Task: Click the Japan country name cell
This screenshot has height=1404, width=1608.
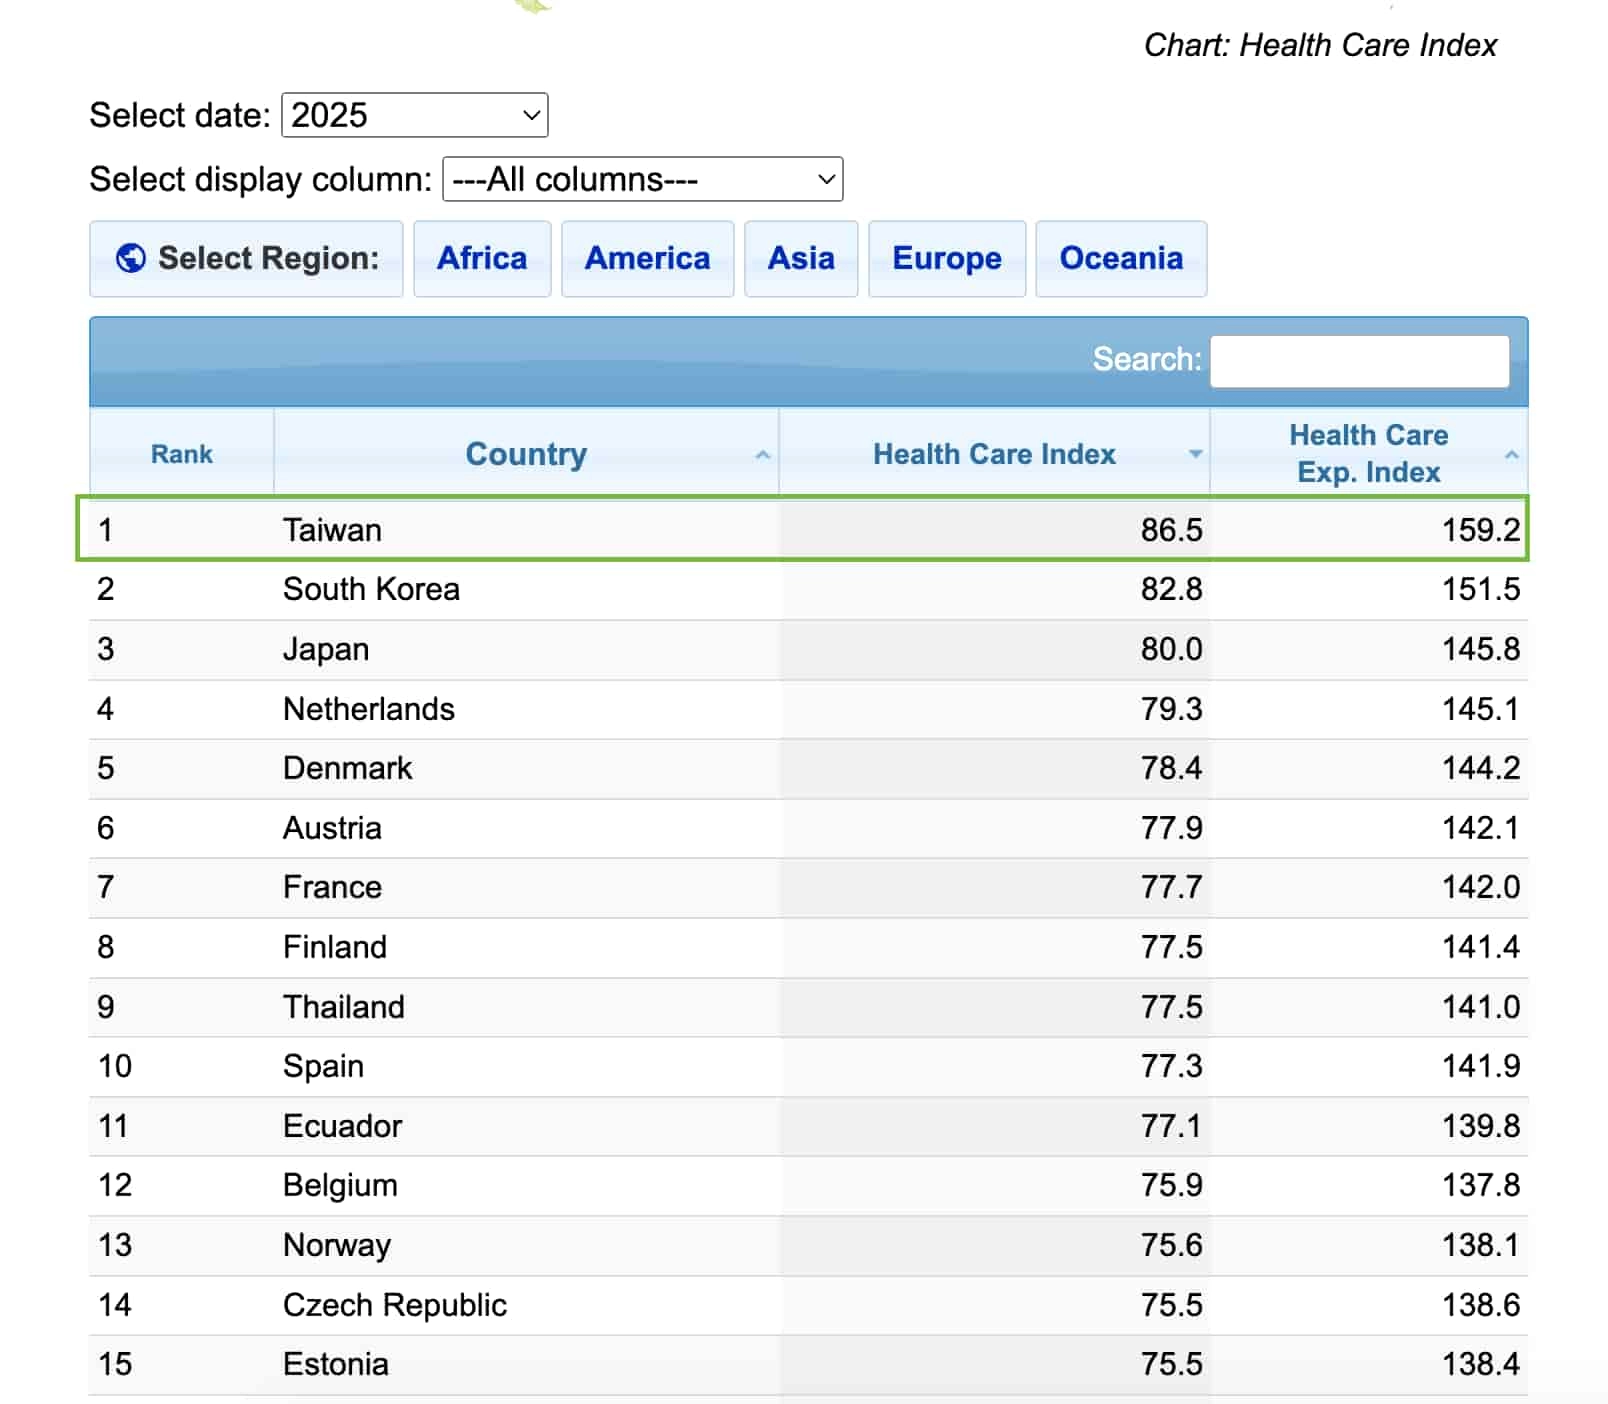Action: click(x=325, y=649)
